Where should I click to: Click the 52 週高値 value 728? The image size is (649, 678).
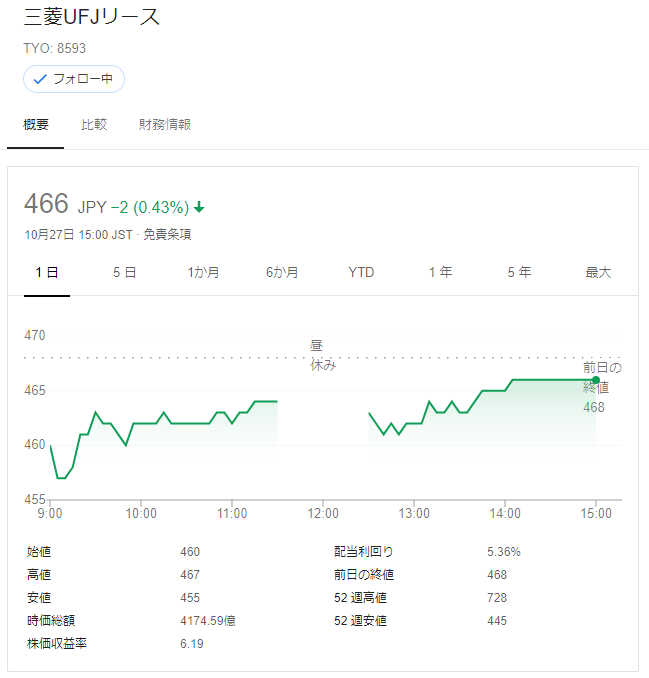point(497,598)
